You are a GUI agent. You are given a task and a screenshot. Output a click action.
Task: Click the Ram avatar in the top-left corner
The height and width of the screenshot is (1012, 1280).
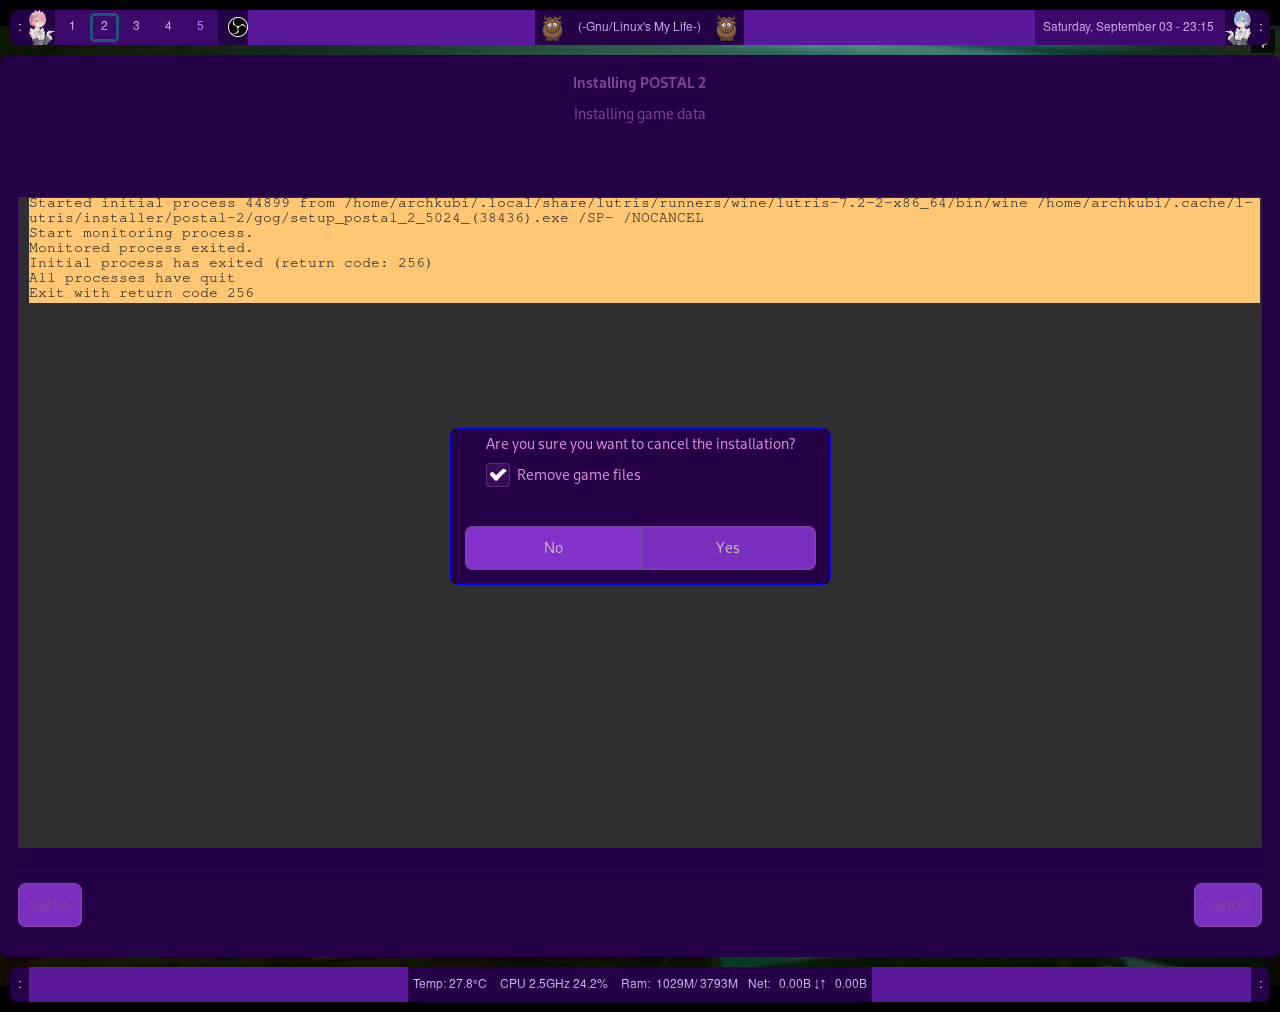tap(39, 27)
